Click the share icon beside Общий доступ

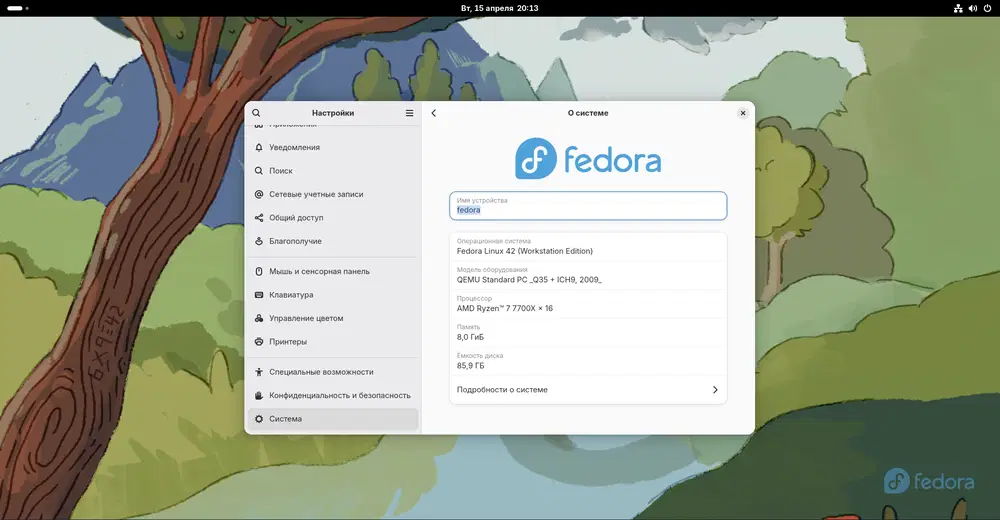point(259,218)
